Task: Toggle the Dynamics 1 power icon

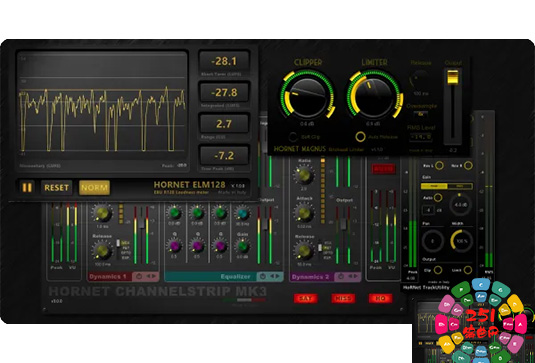Action: (139, 276)
